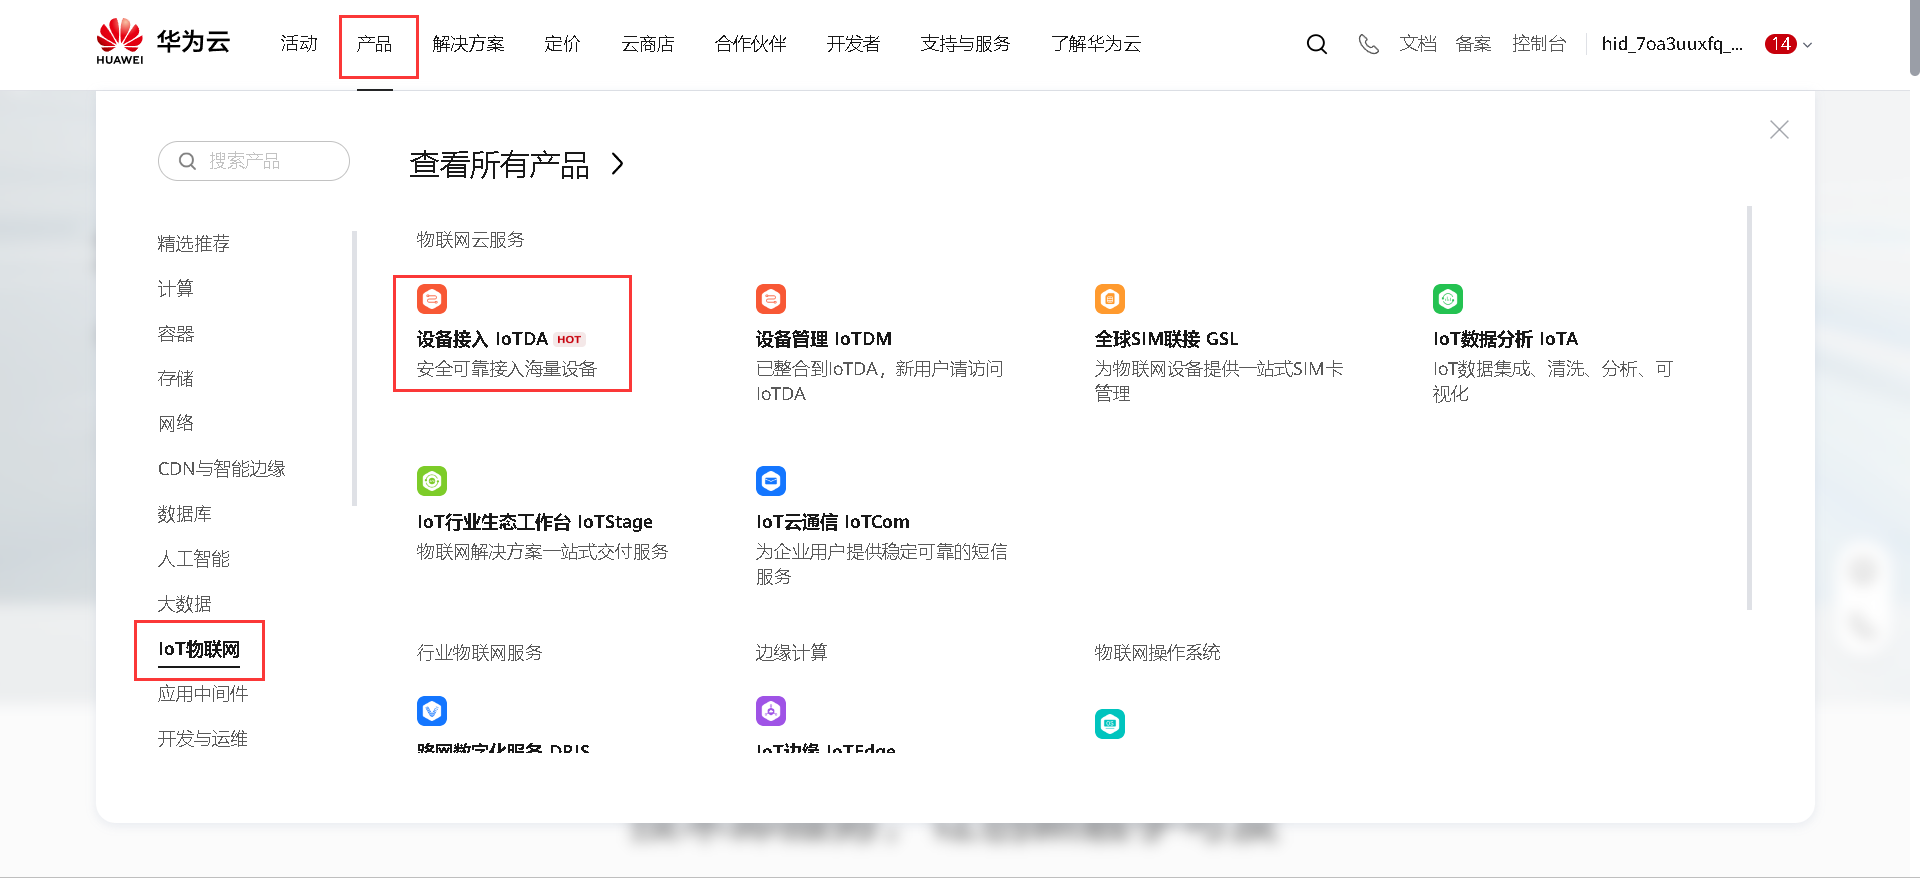Open the 备案 link in header
The width and height of the screenshot is (1920, 878).
1473,44
